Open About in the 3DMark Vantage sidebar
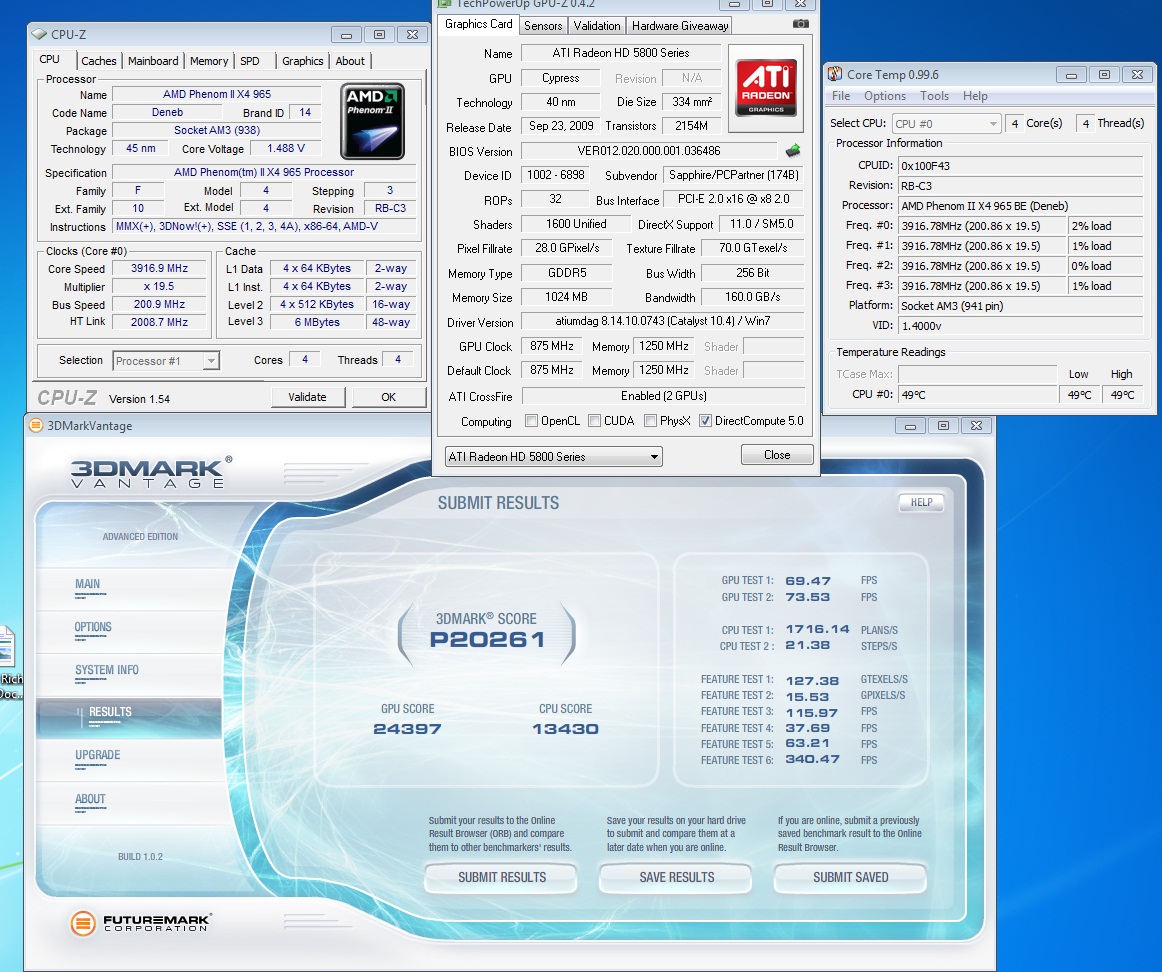The height and width of the screenshot is (972, 1162). click(90, 799)
